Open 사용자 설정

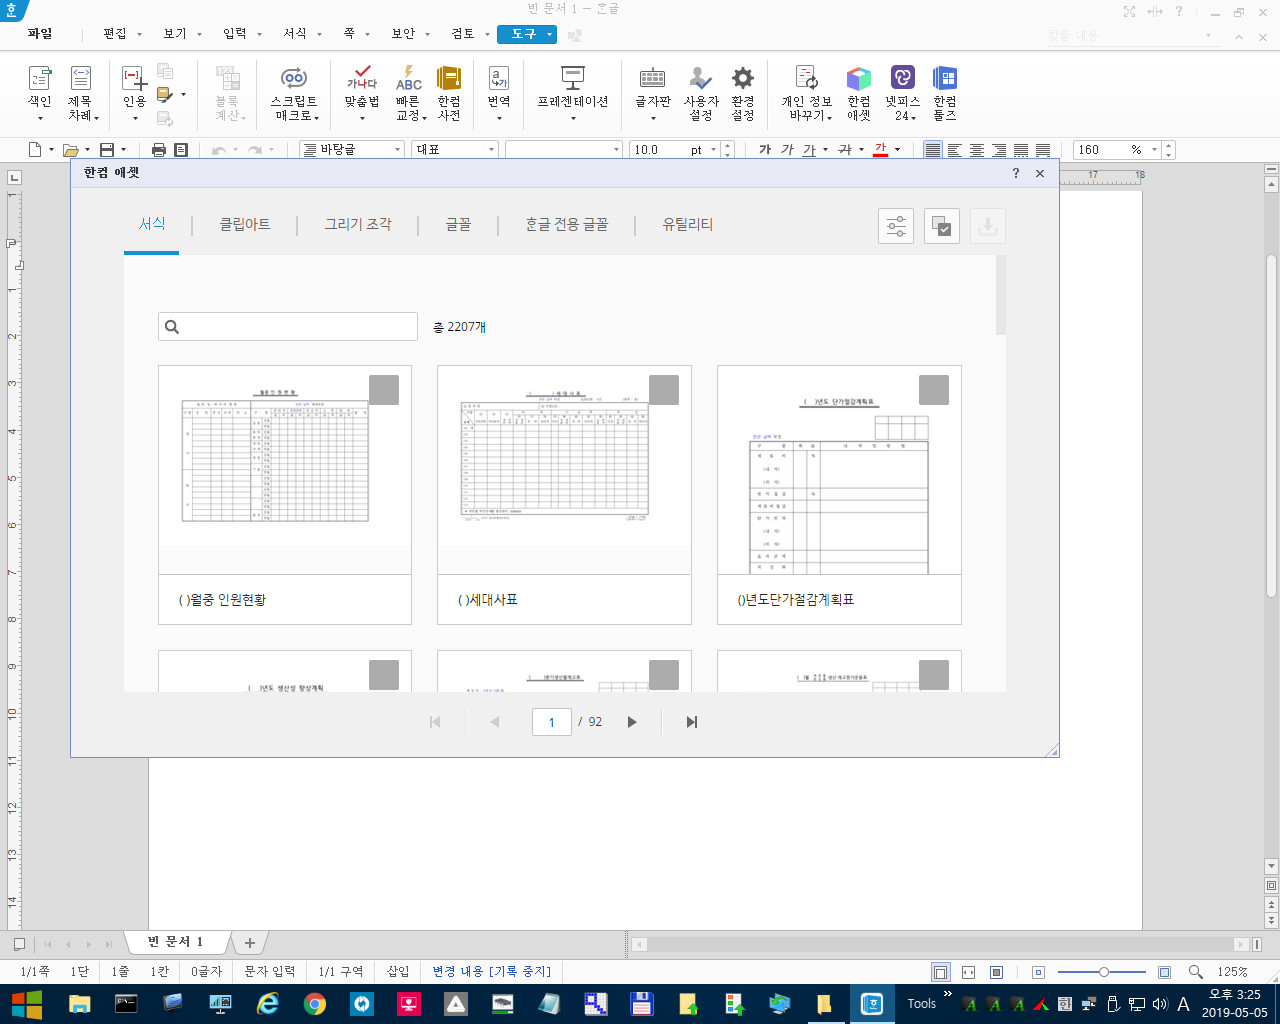(x=701, y=93)
